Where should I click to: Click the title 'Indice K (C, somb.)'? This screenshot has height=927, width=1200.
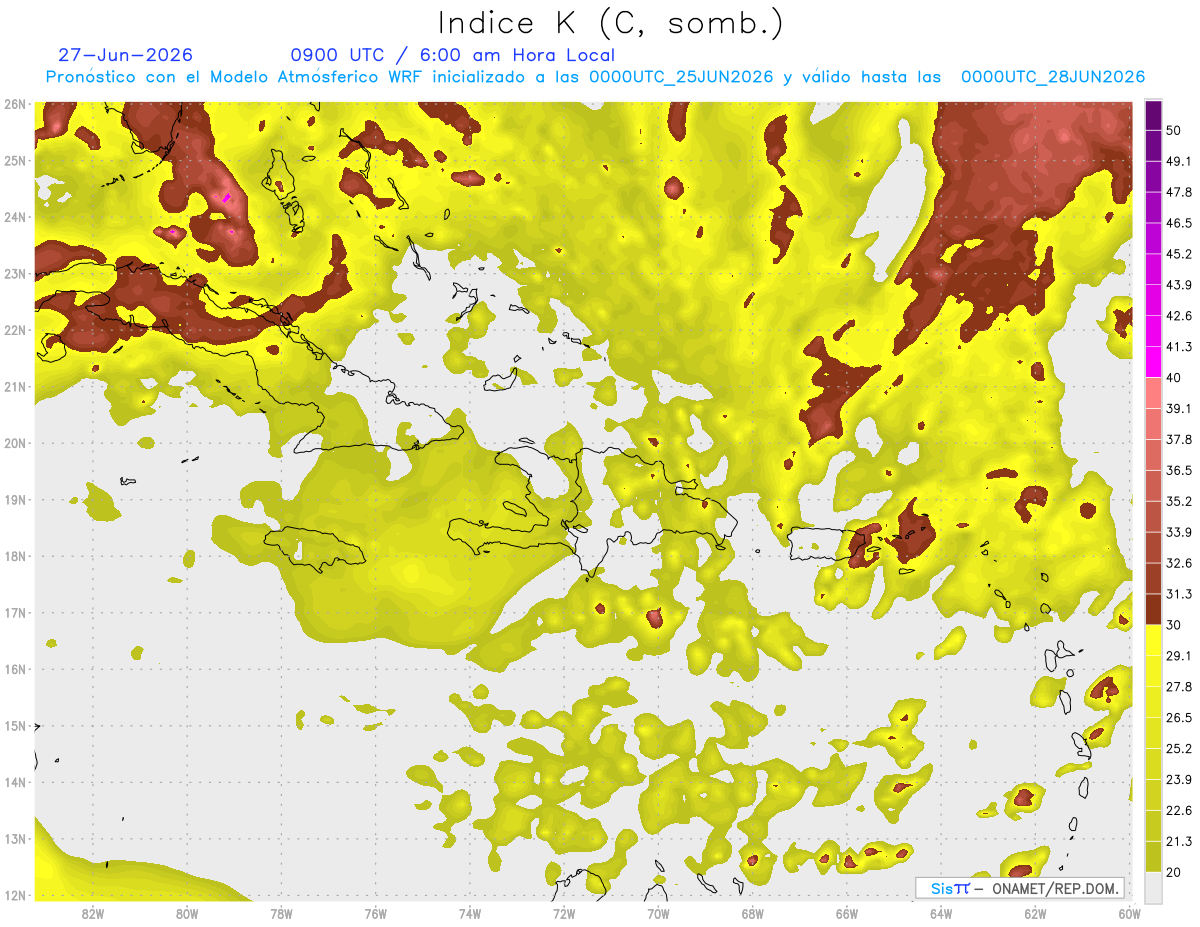point(611,23)
